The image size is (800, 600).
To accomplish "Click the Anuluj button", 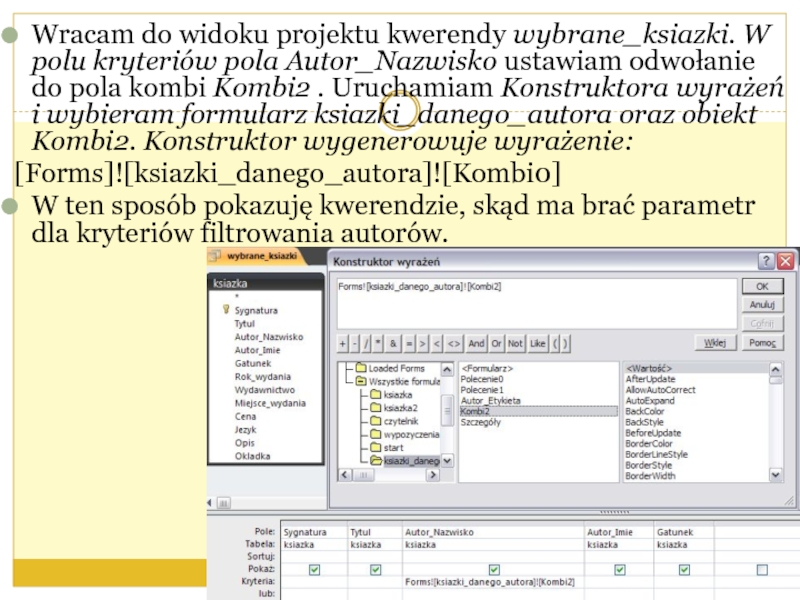I will pyautogui.click(x=762, y=304).
